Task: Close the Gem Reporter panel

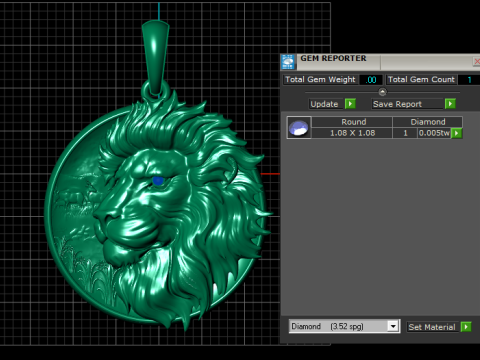Action: tap(476, 61)
